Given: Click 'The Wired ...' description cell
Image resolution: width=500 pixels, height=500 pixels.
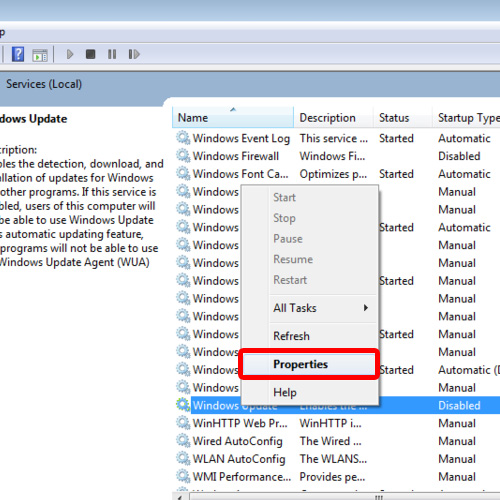Looking at the screenshot, I should point(330,441).
